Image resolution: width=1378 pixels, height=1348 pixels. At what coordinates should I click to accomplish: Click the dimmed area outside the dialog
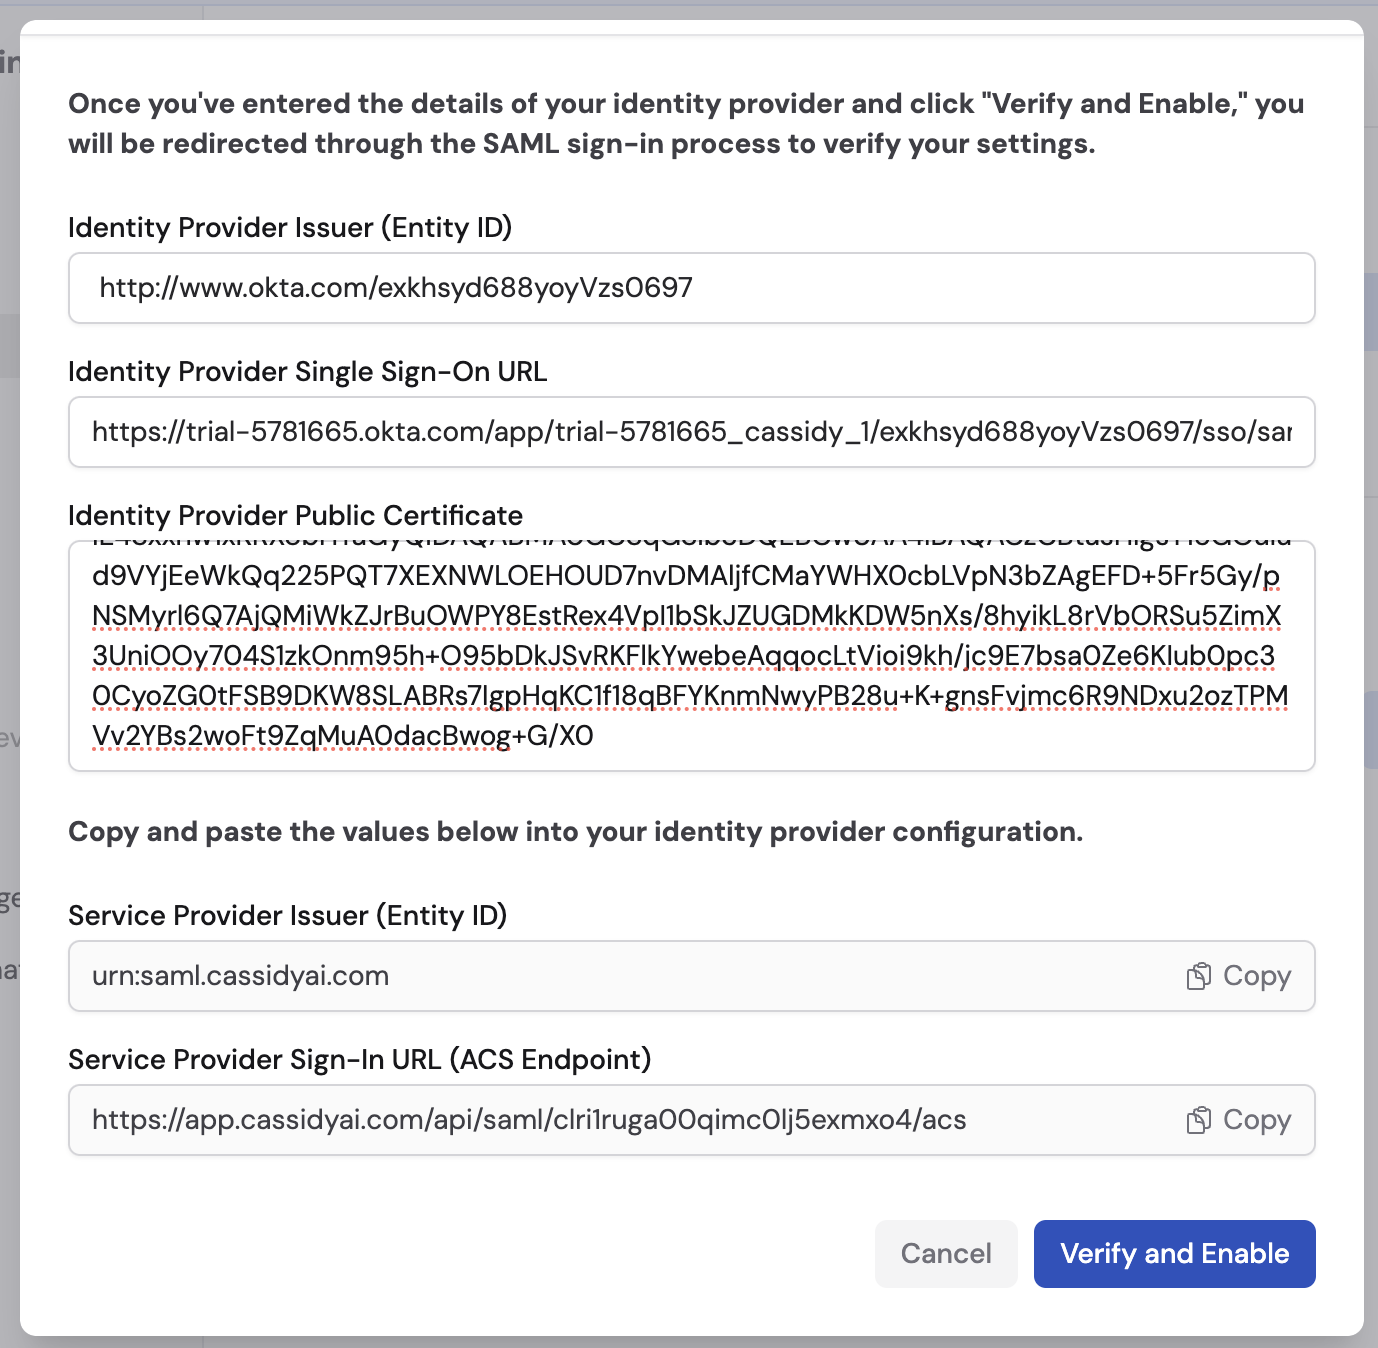10,674
